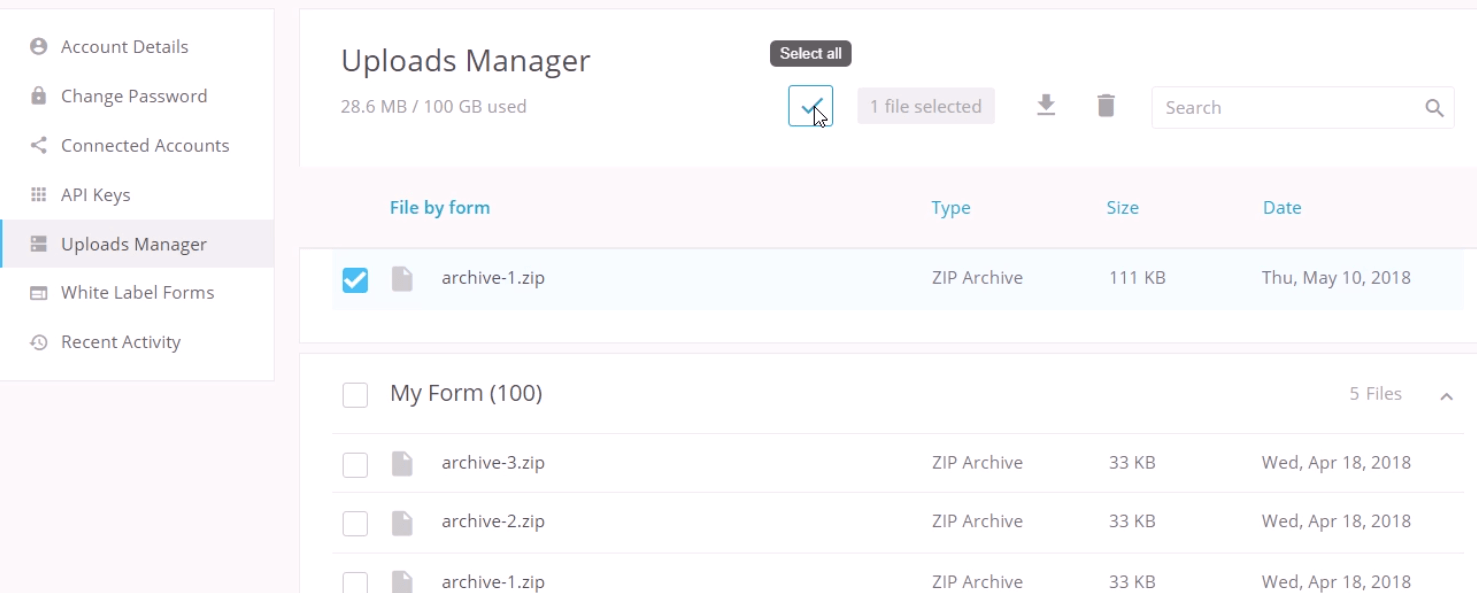Uncheck the selected archive-1.zip checkbox
This screenshot has width=1477, height=593.
pos(355,280)
